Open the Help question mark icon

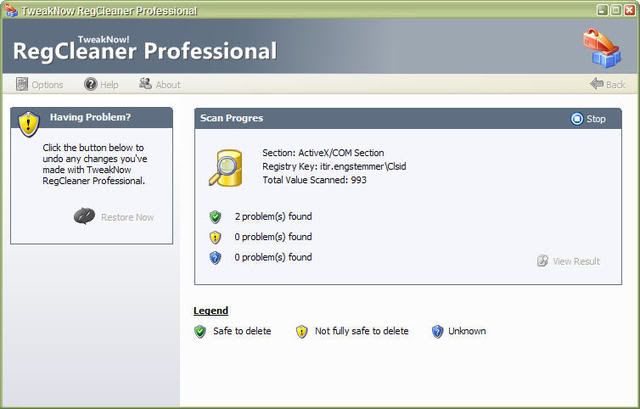90,84
